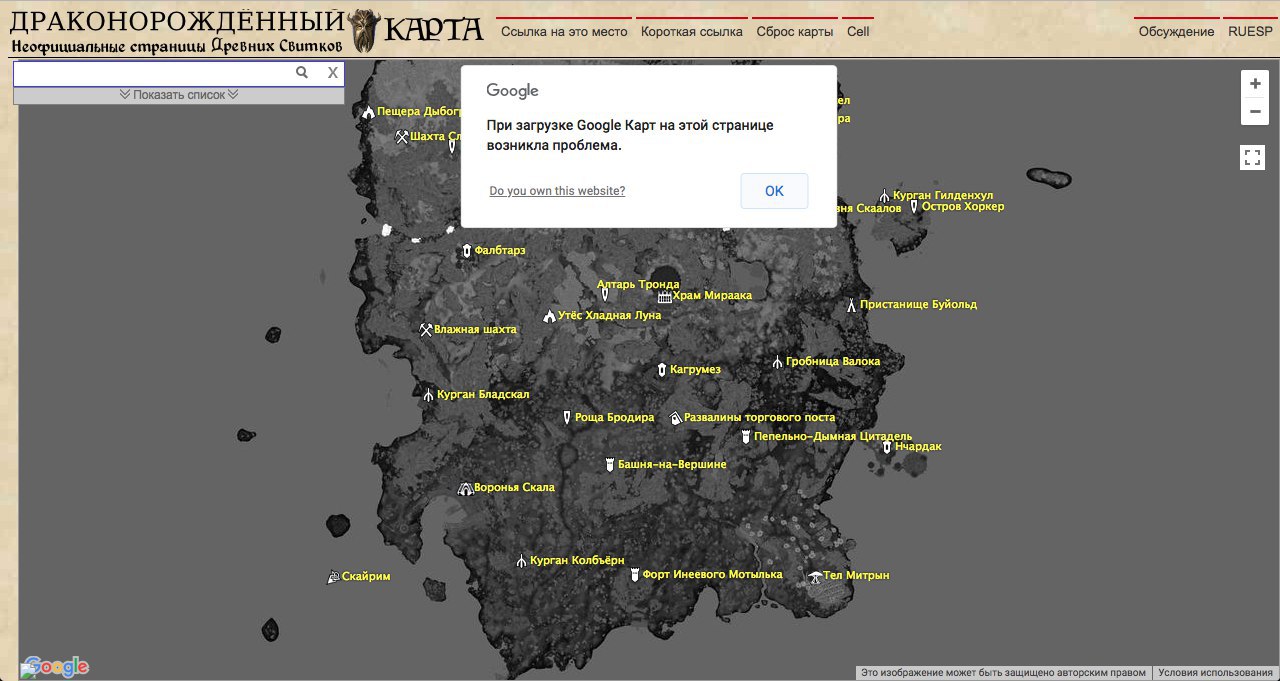Select the Алтарь Тронда label

637,285
